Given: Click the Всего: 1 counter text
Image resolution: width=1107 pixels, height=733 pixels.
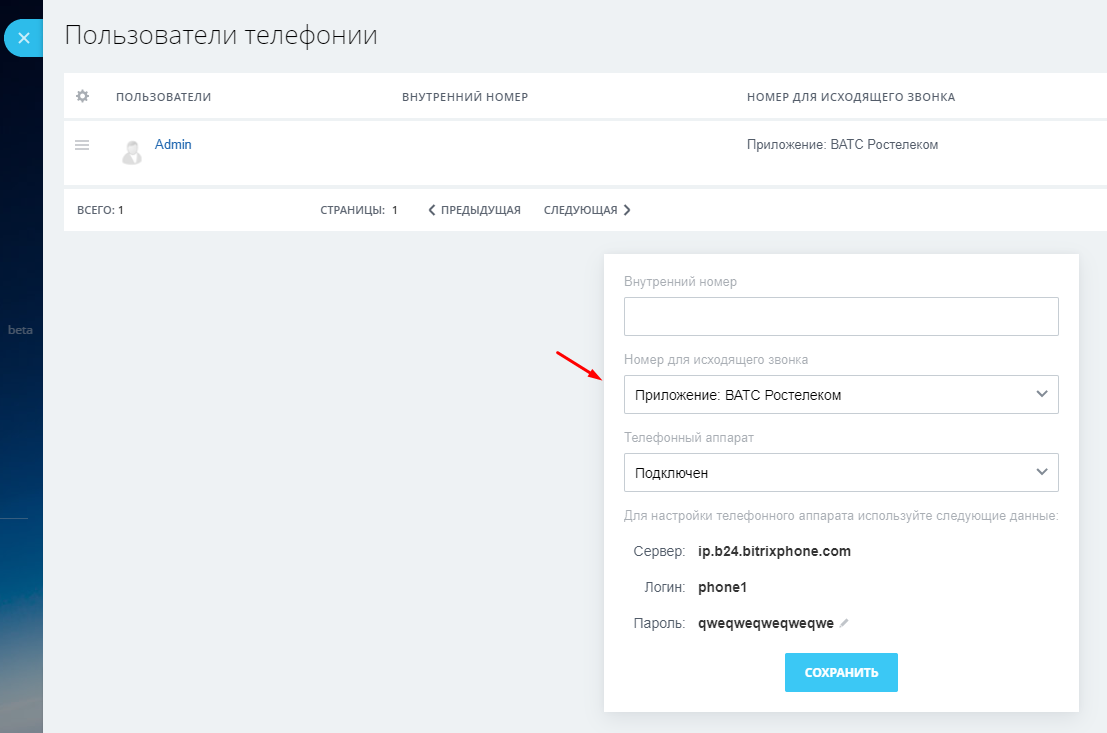Looking at the screenshot, I should pos(100,210).
